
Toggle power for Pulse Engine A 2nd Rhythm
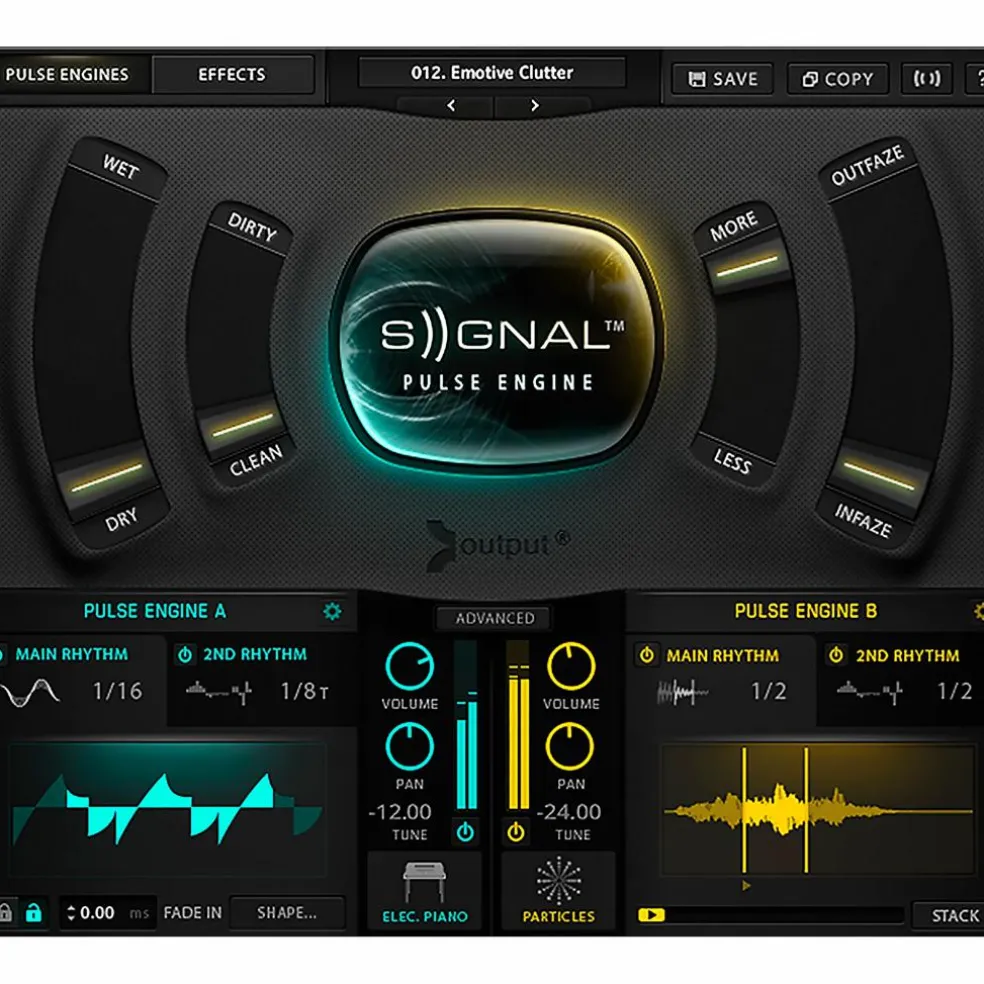pyautogui.click(x=185, y=655)
